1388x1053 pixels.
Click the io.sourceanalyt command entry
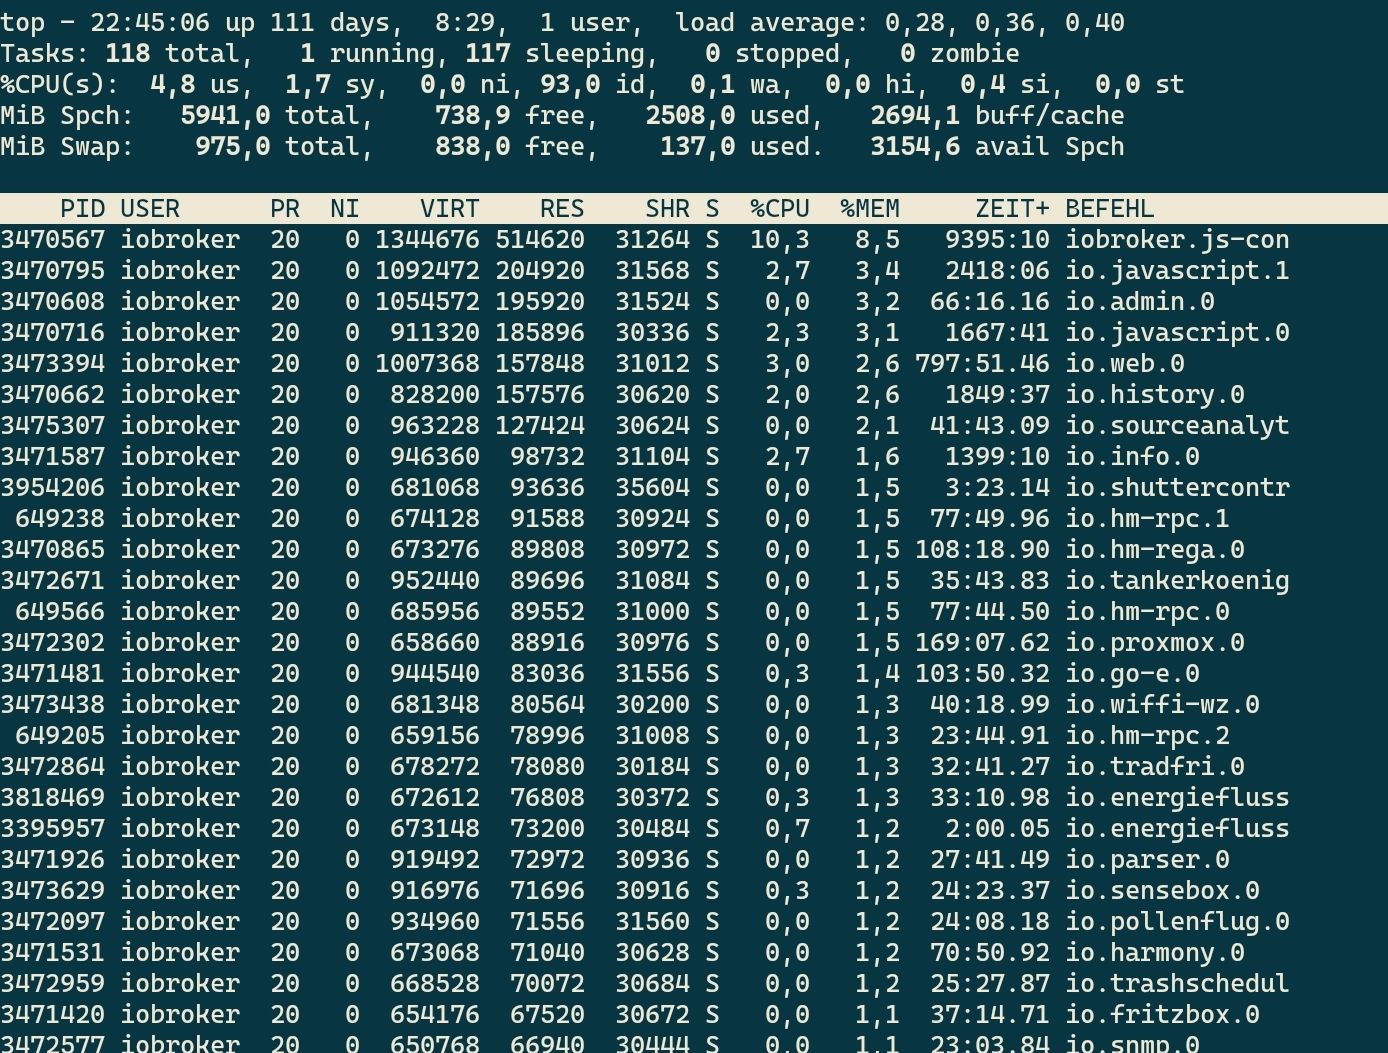(1177, 426)
